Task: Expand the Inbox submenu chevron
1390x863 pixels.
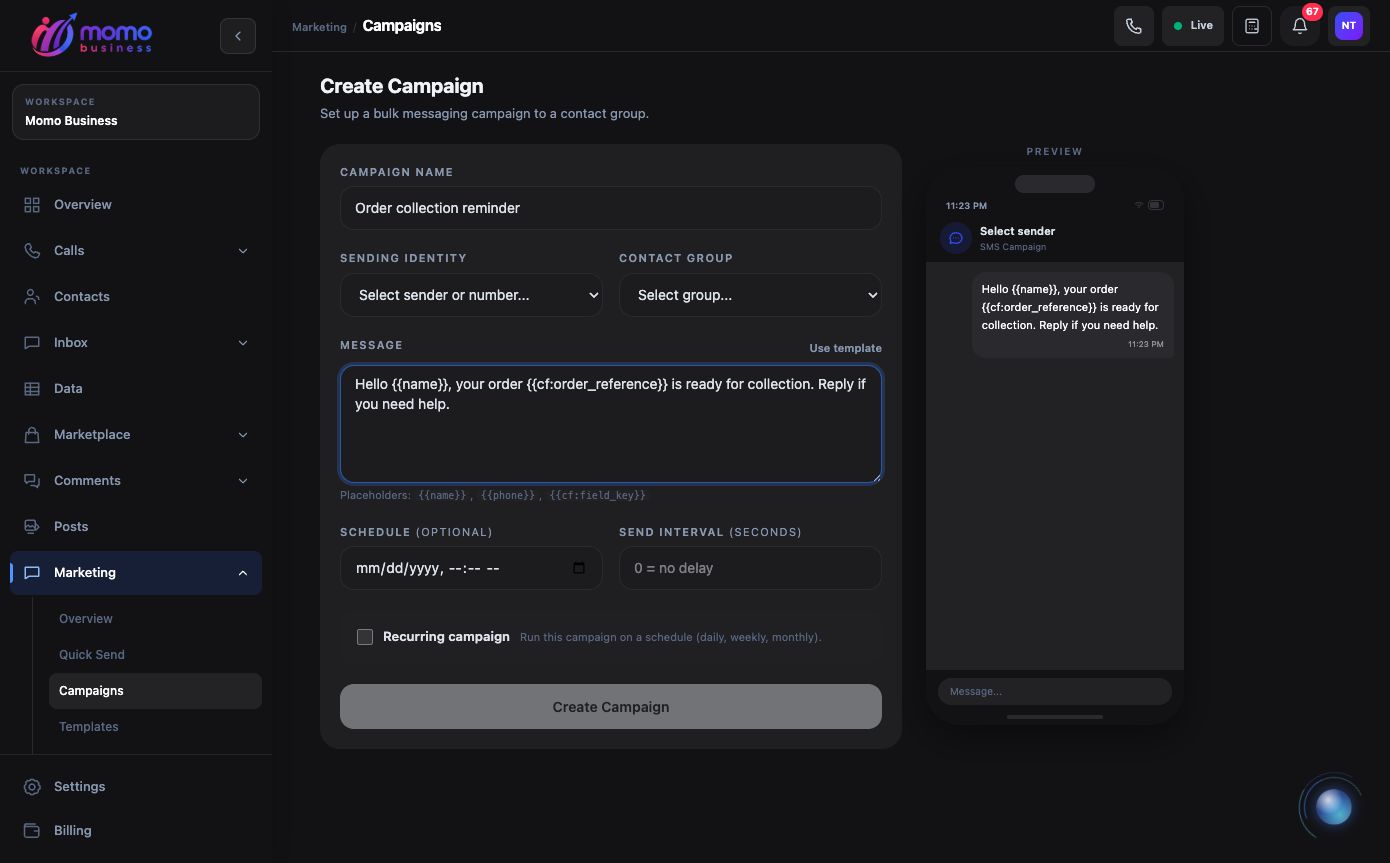Action: point(243,343)
